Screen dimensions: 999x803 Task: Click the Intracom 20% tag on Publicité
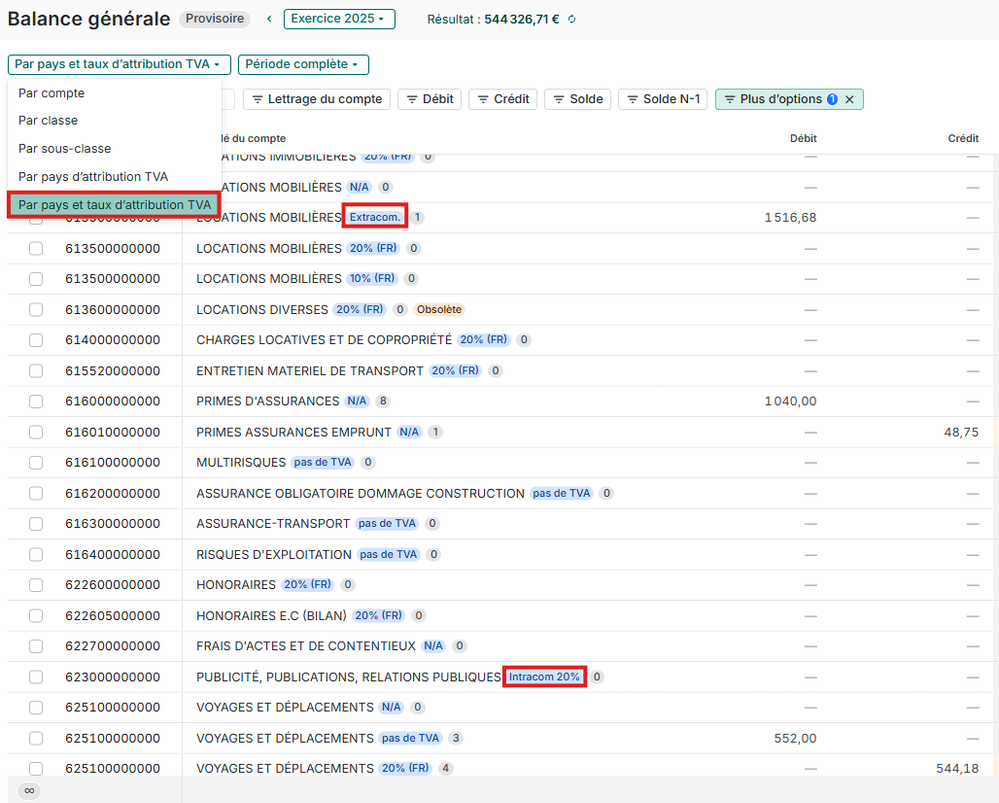[544, 677]
